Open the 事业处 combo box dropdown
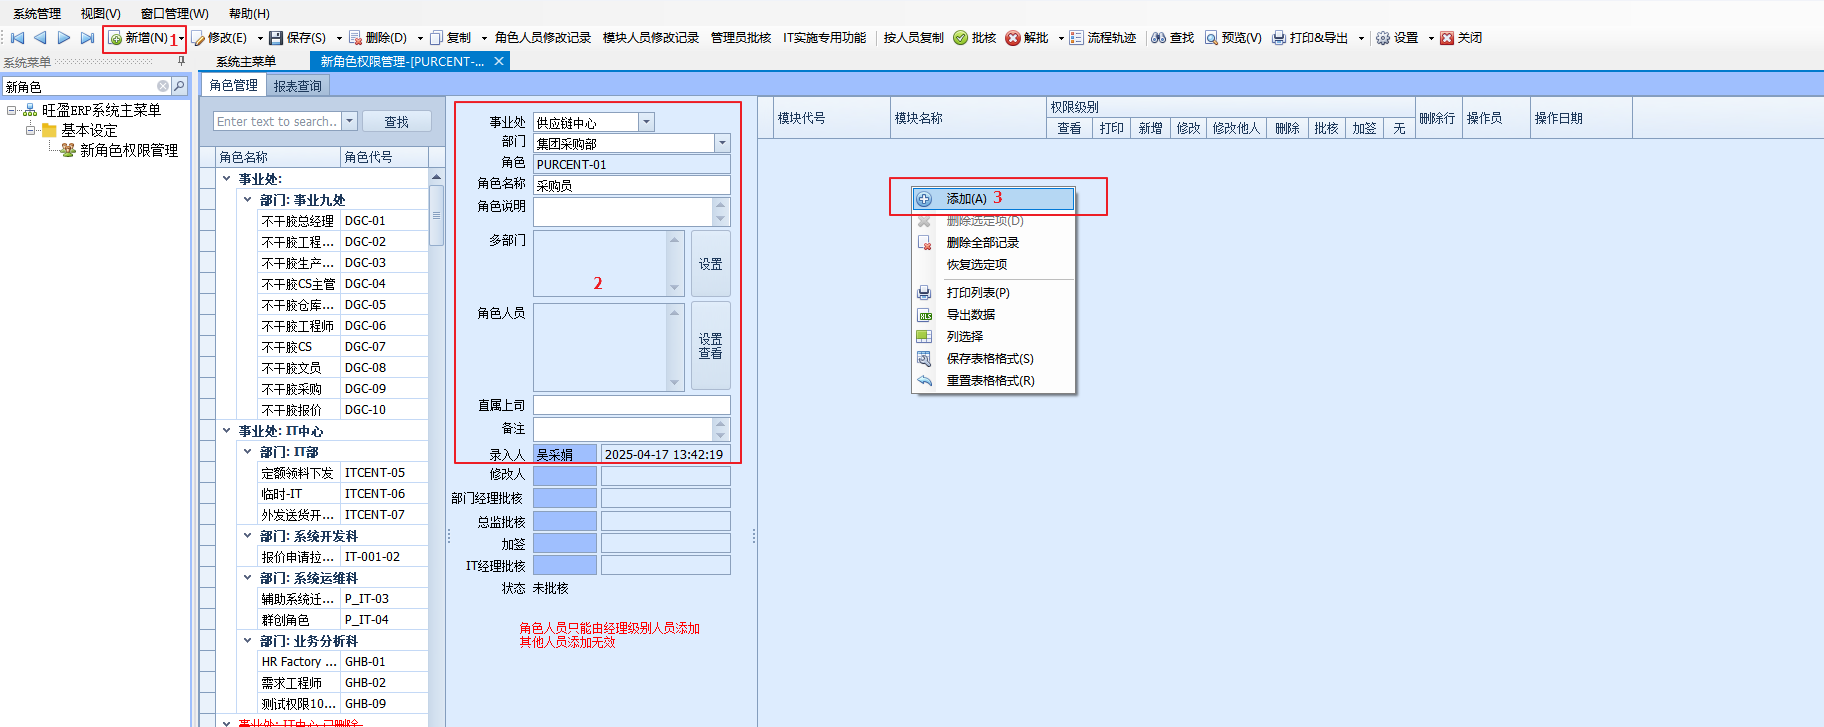 pos(646,122)
